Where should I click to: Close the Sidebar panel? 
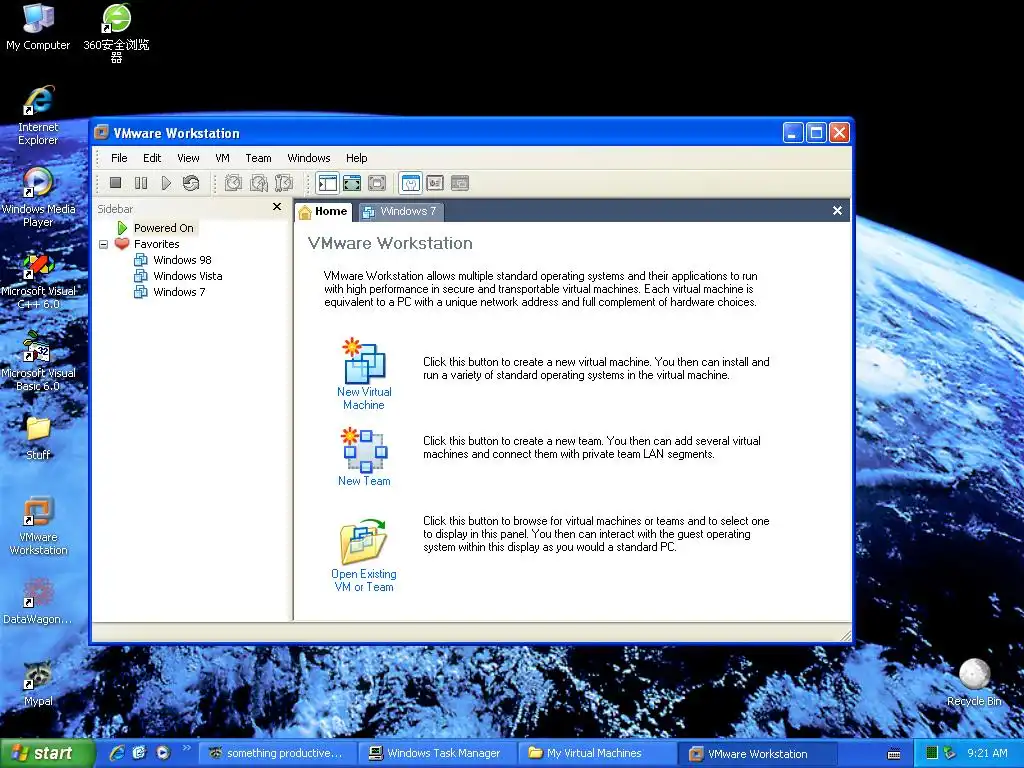[x=277, y=207]
